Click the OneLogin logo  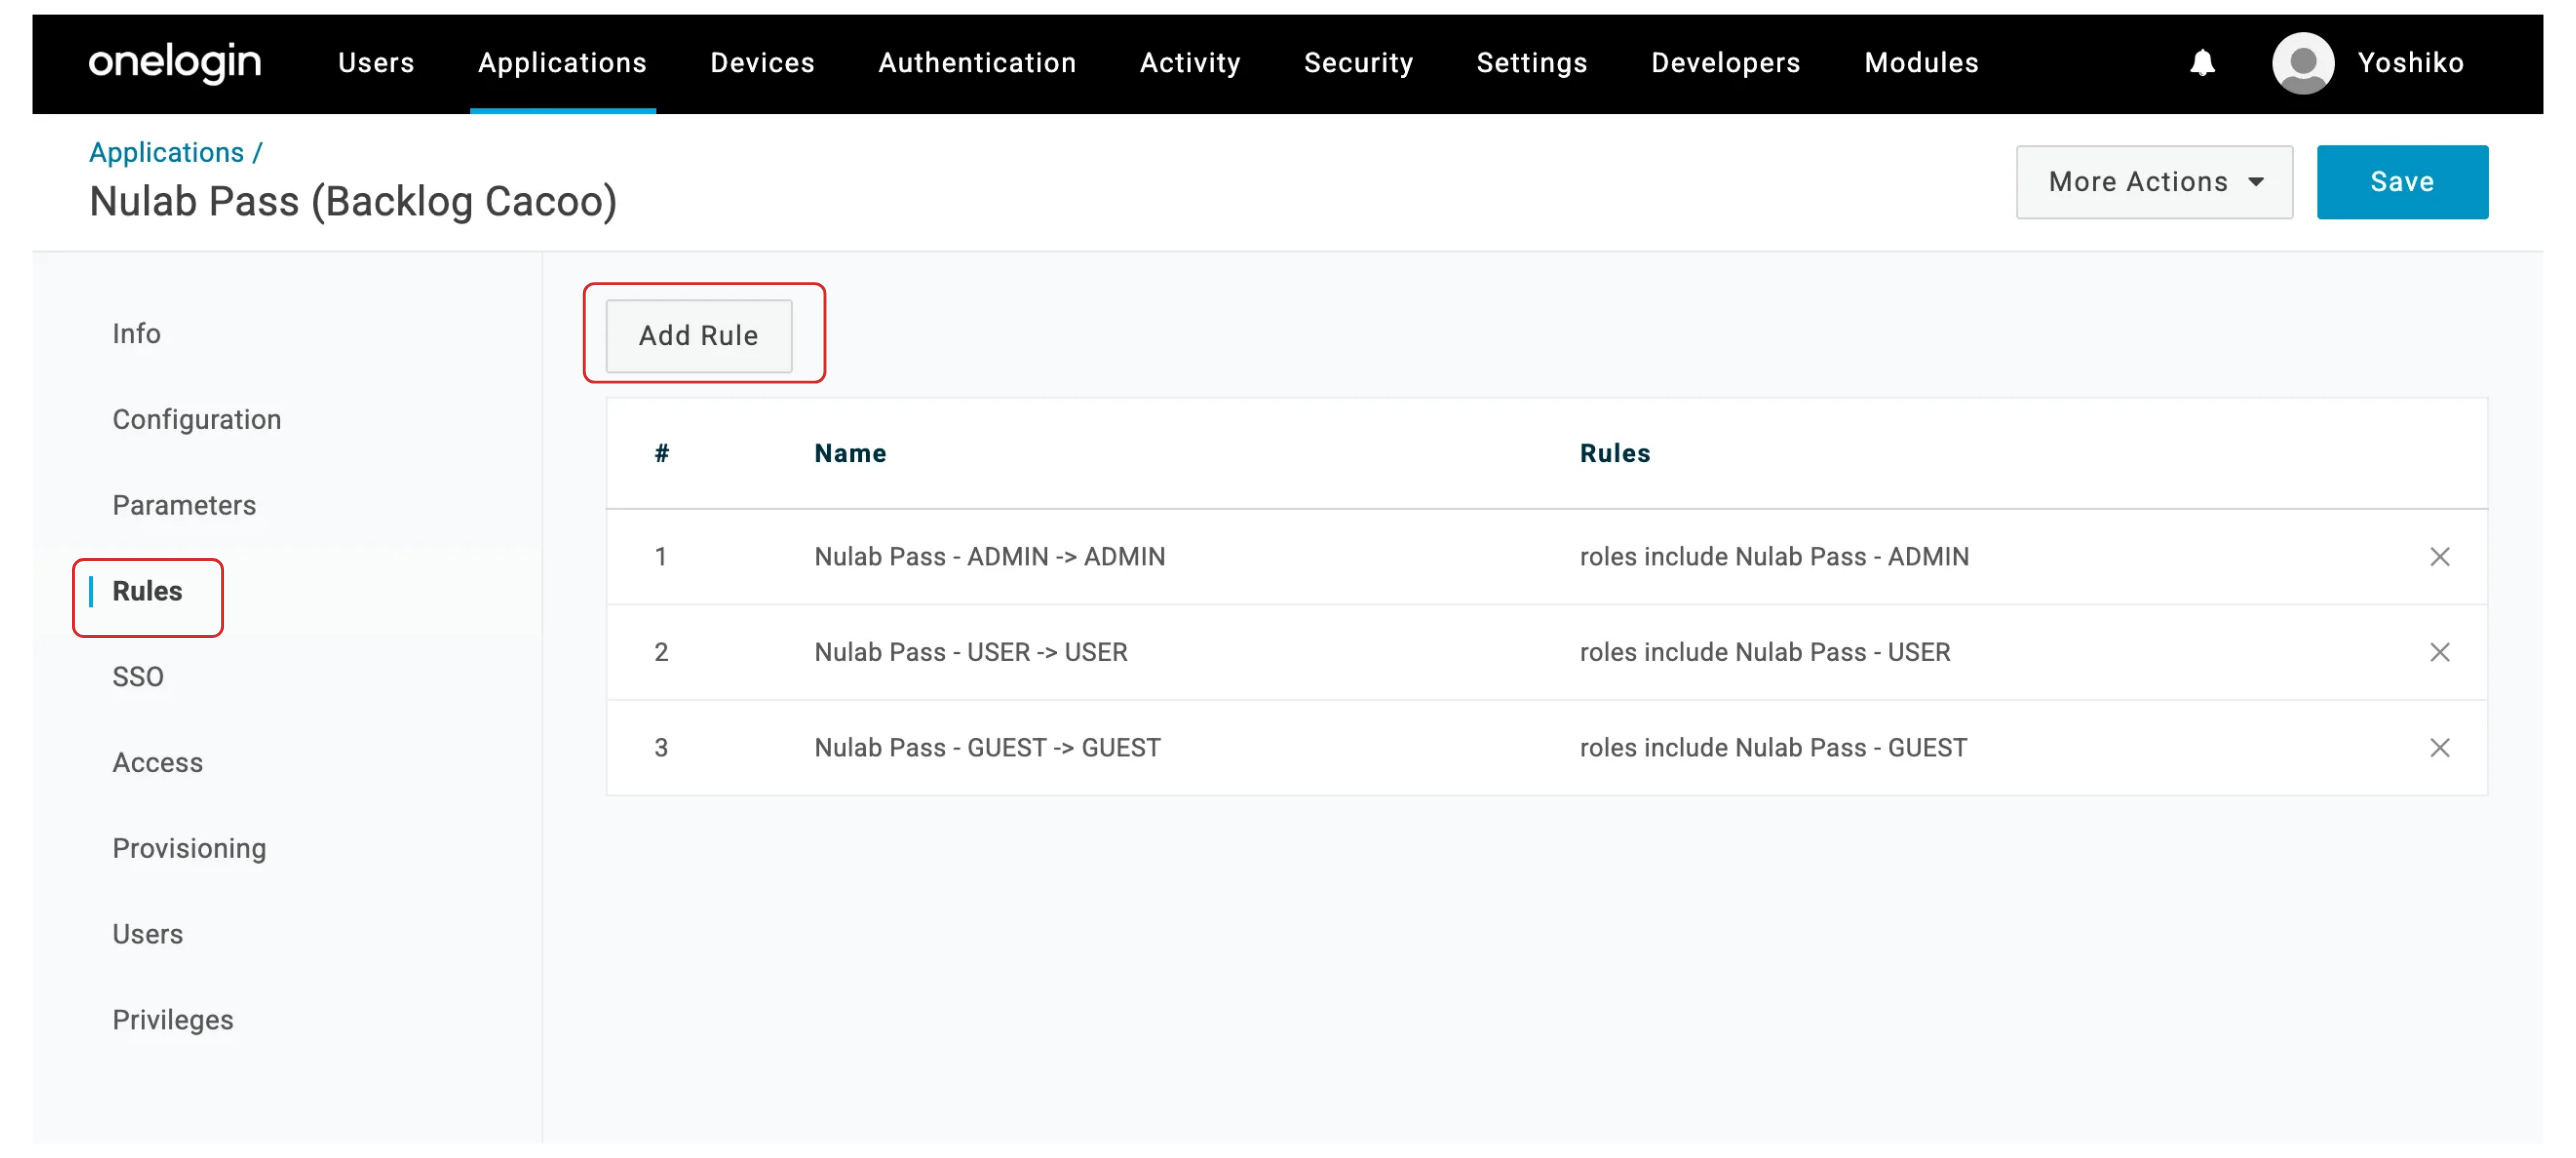175,62
